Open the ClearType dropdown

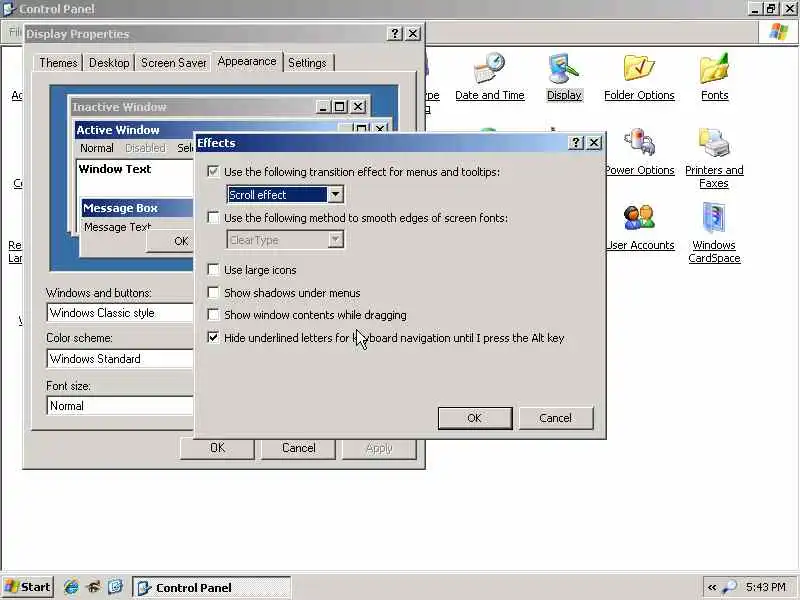[335, 240]
